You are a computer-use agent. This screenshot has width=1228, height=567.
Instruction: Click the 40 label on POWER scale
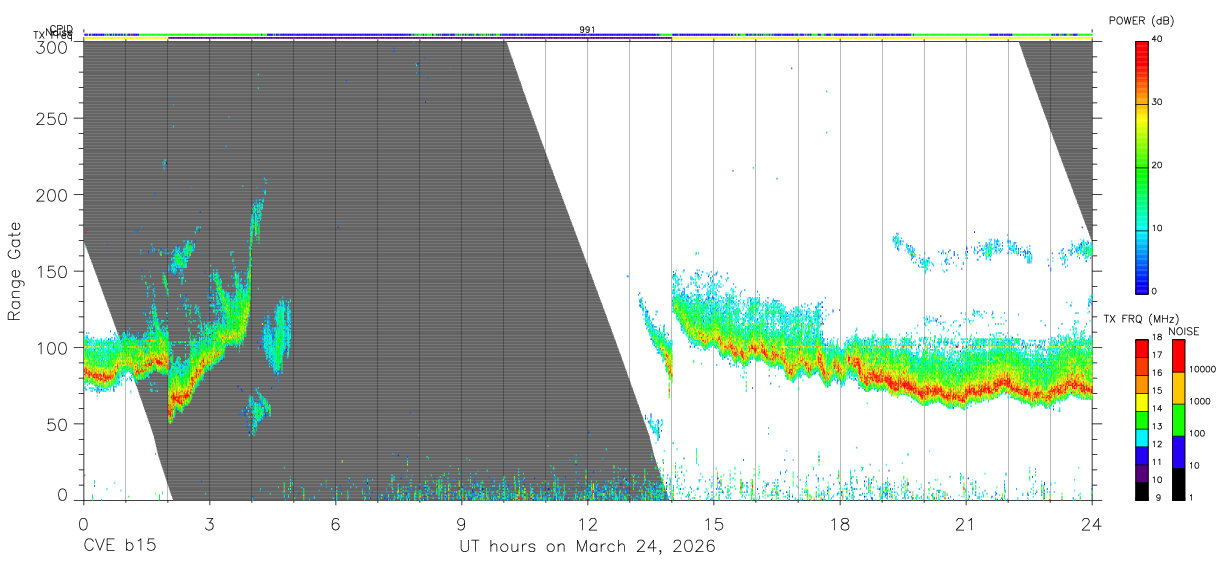point(1157,40)
